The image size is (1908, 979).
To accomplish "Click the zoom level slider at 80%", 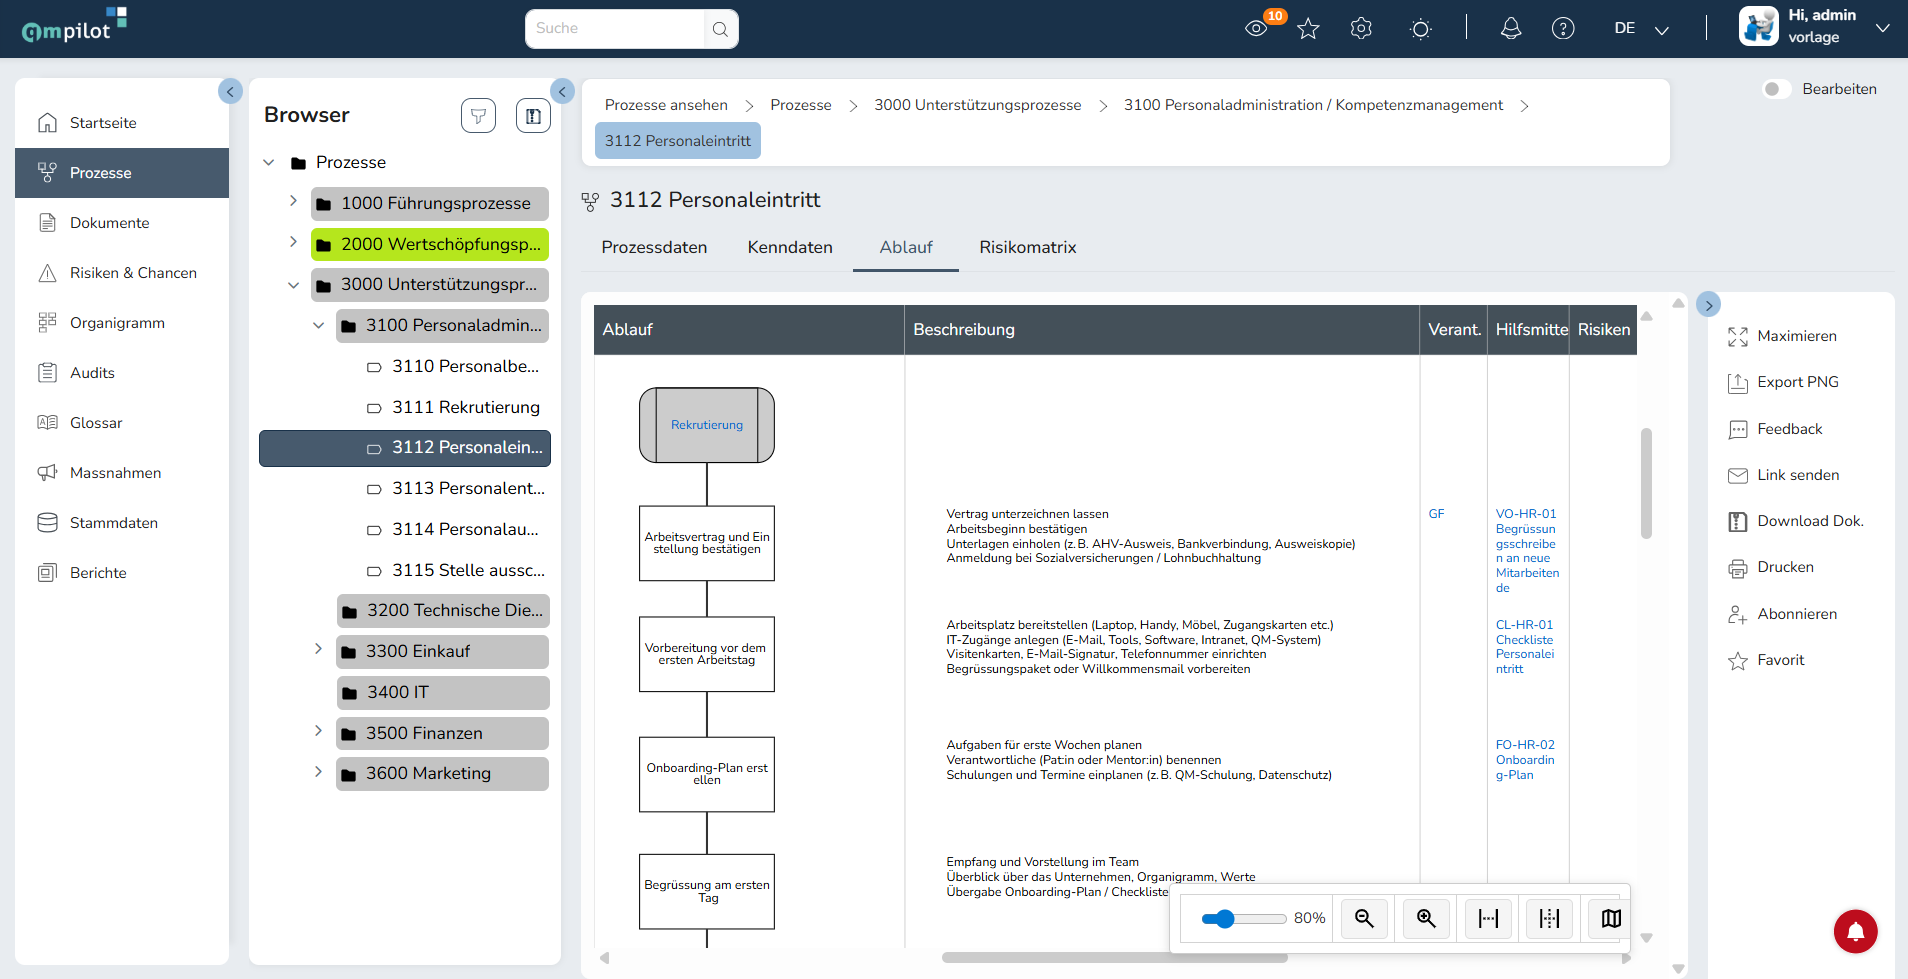I will pos(1243,918).
